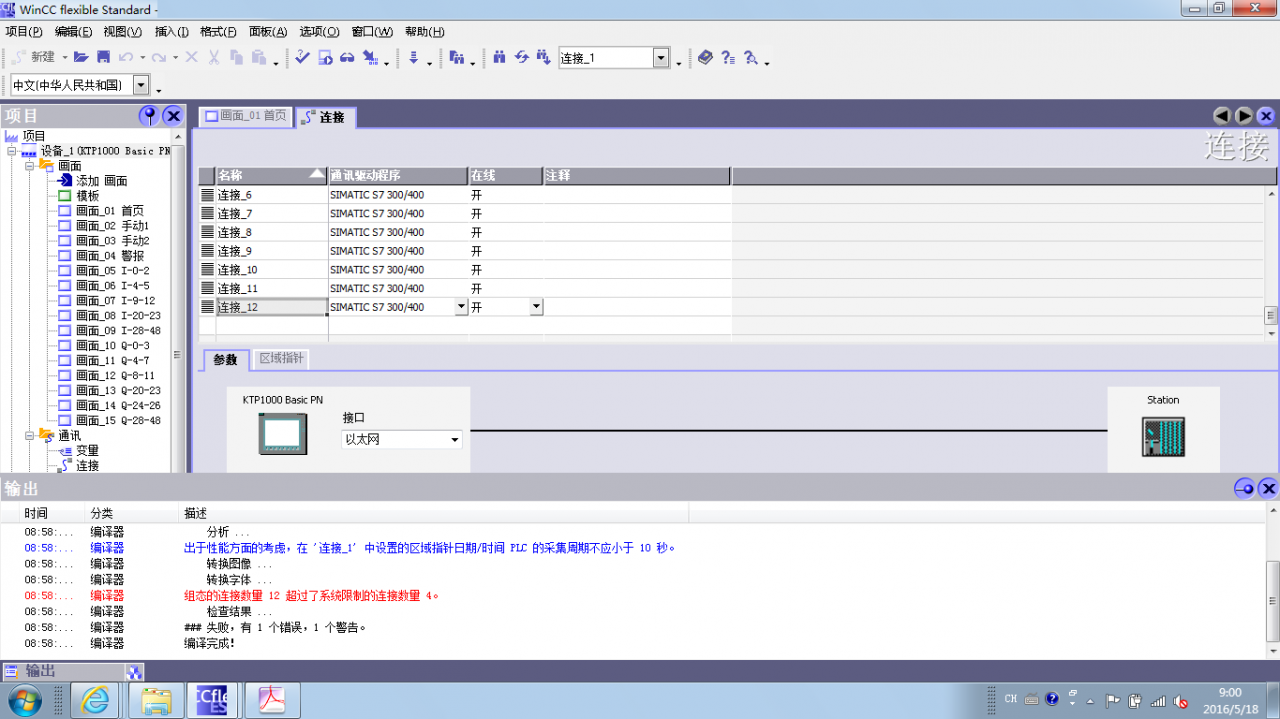Click the Station PLC icon
This screenshot has width=1280, height=719.
tap(1163, 436)
